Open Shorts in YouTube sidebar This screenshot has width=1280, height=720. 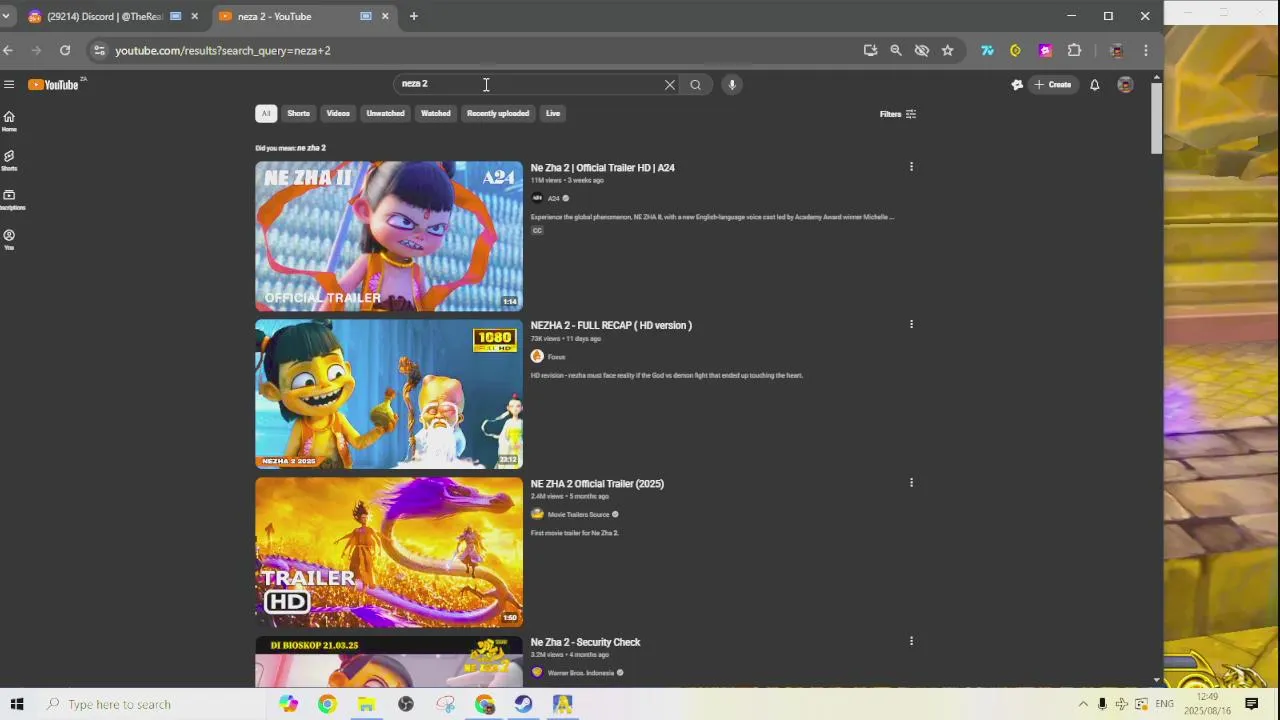click(x=9, y=160)
